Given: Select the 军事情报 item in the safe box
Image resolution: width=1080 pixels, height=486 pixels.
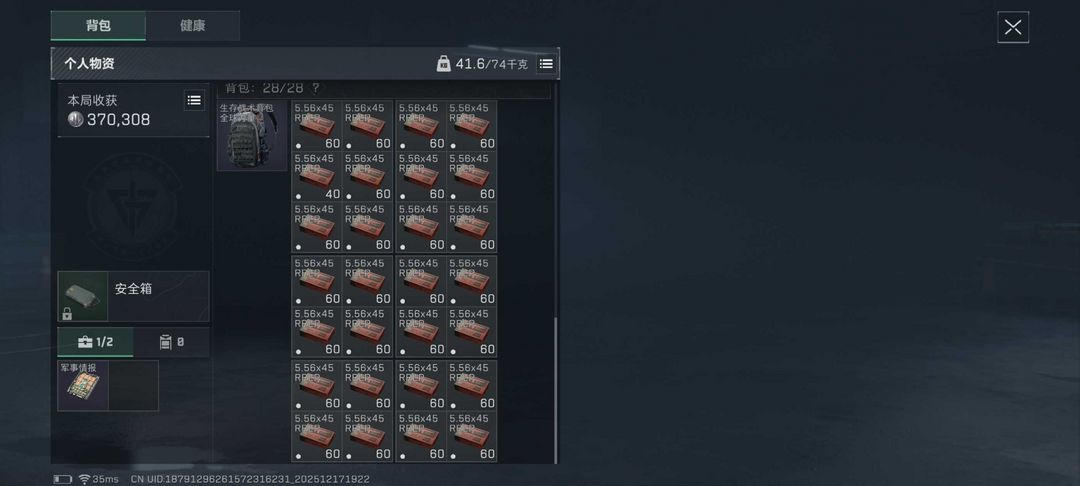Looking at the screenshot, I should [x=83, y=385].
